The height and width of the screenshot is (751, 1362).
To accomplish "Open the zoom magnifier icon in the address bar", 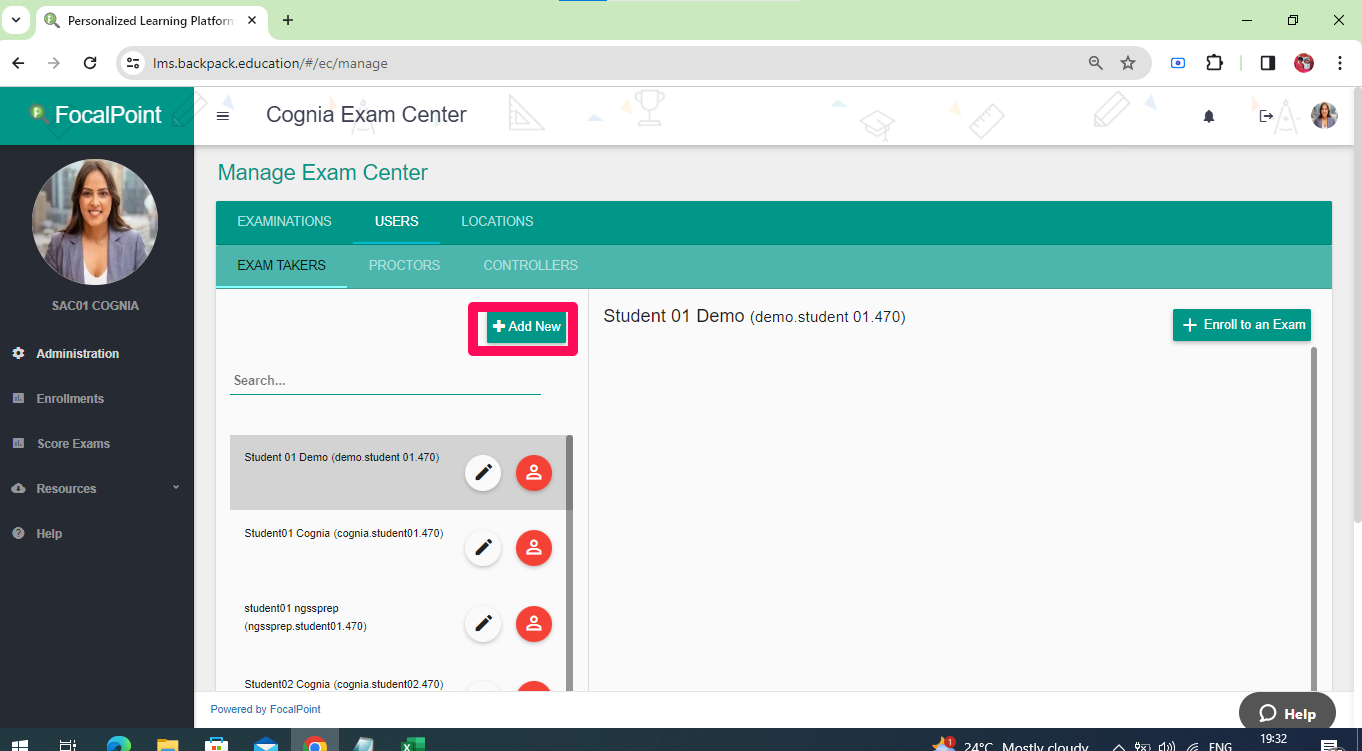I will point(1096,63).
